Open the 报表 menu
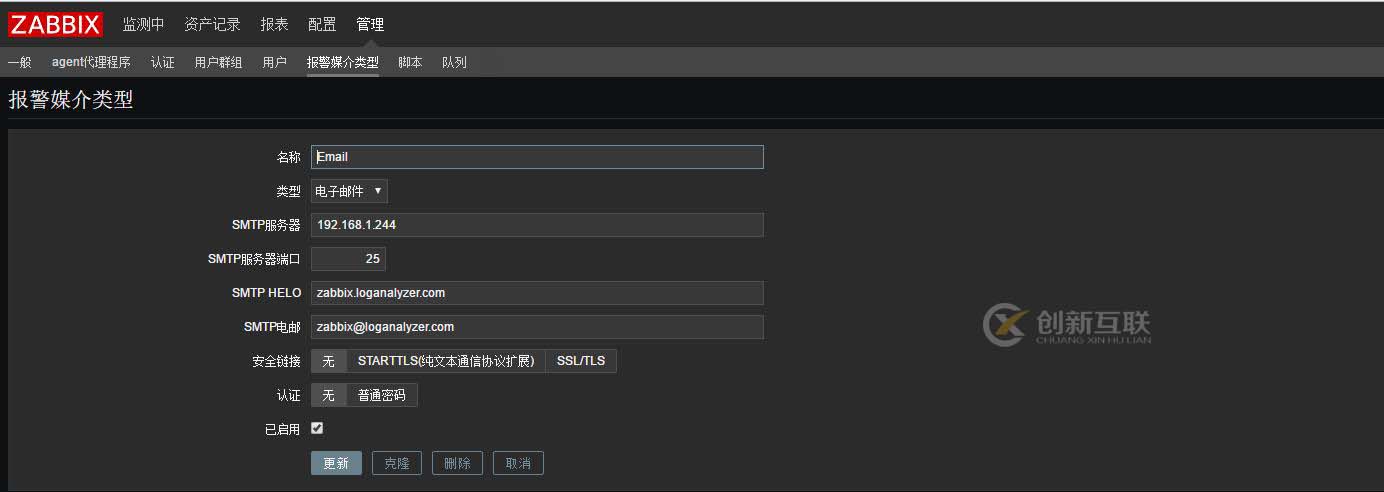 click(x=274, y=24)
